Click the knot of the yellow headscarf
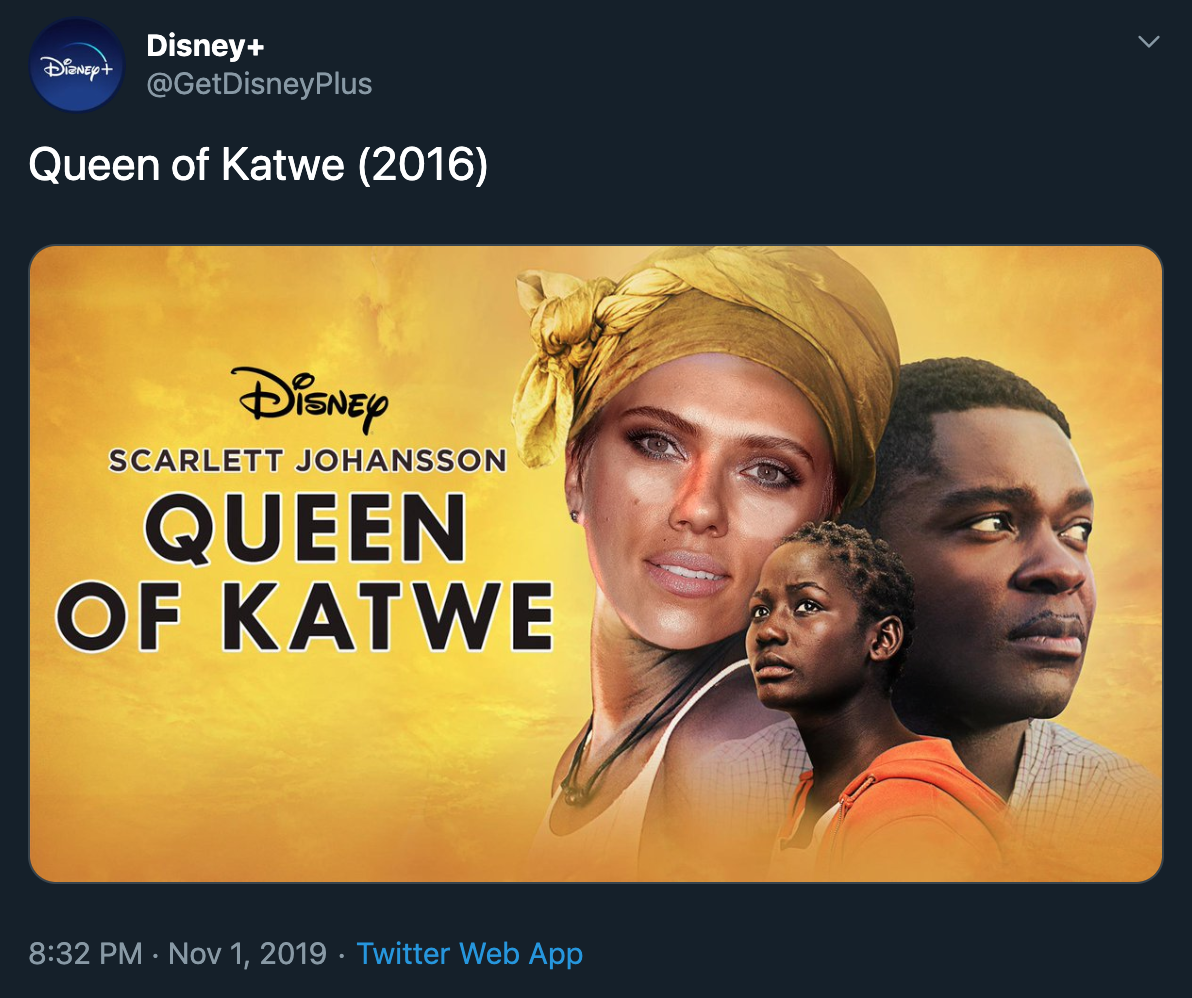Screen dimensions: 1192x998 [x=560, y=320]
